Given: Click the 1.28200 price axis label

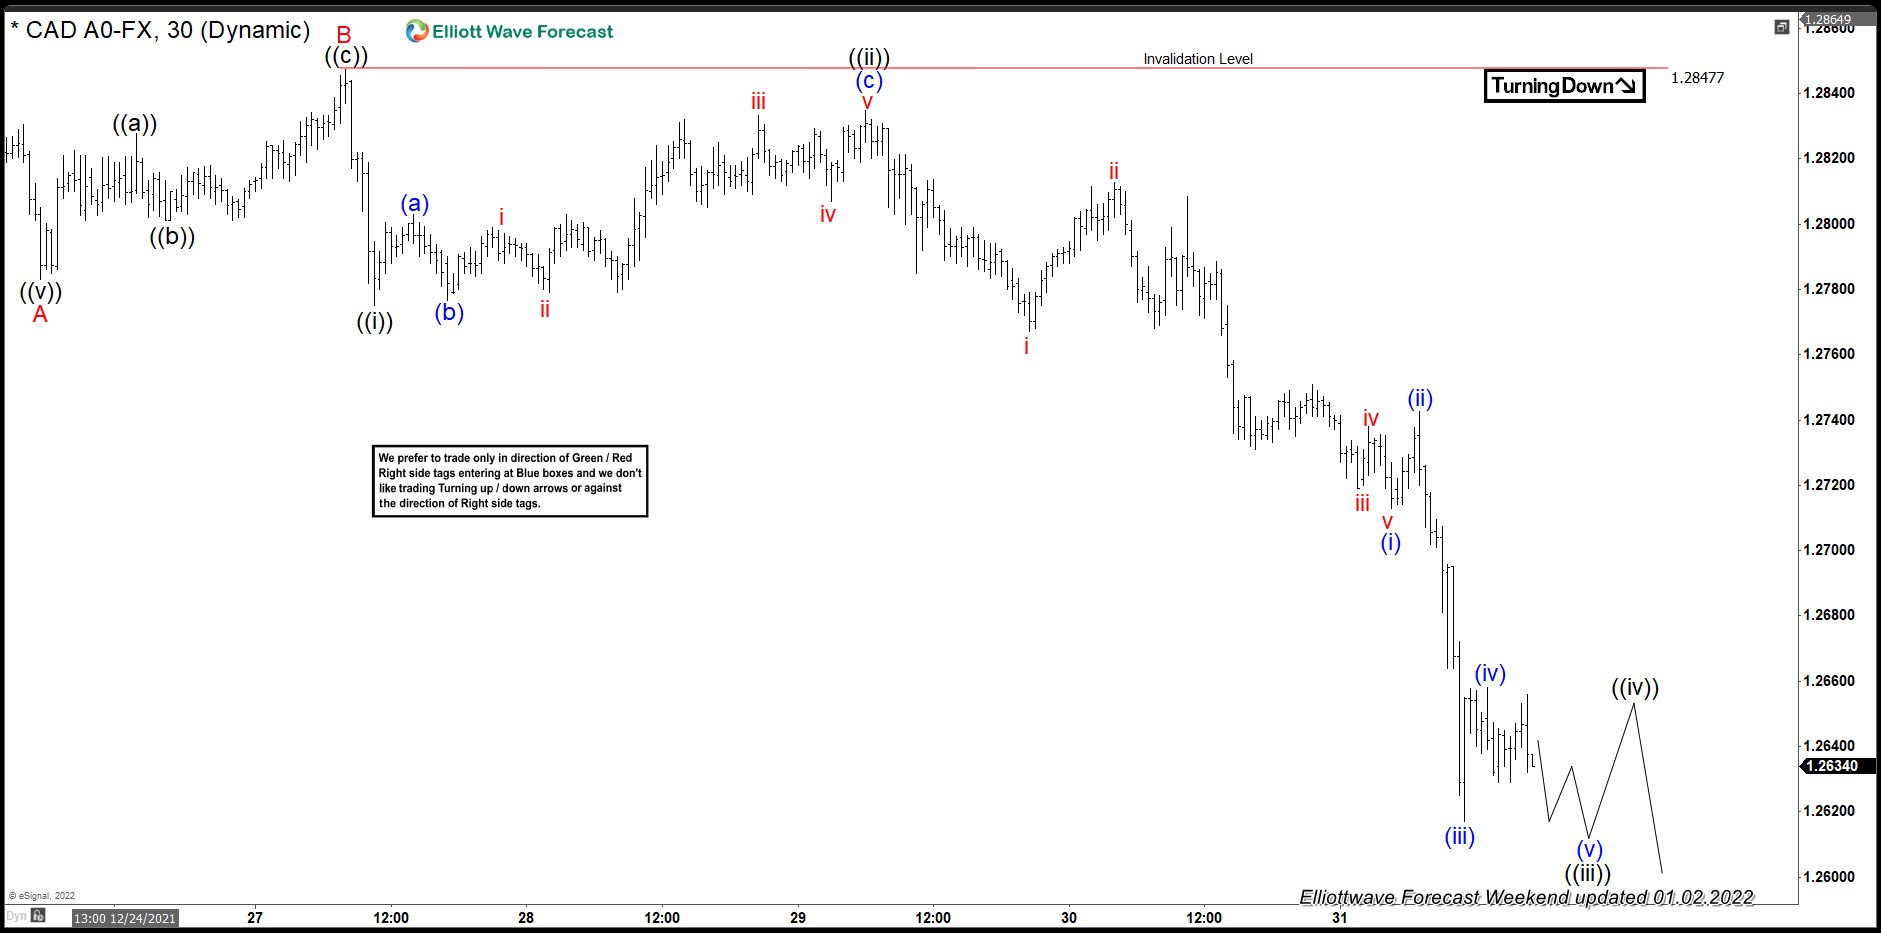Looking at the screenshot, I should (x=1828, y=158).
